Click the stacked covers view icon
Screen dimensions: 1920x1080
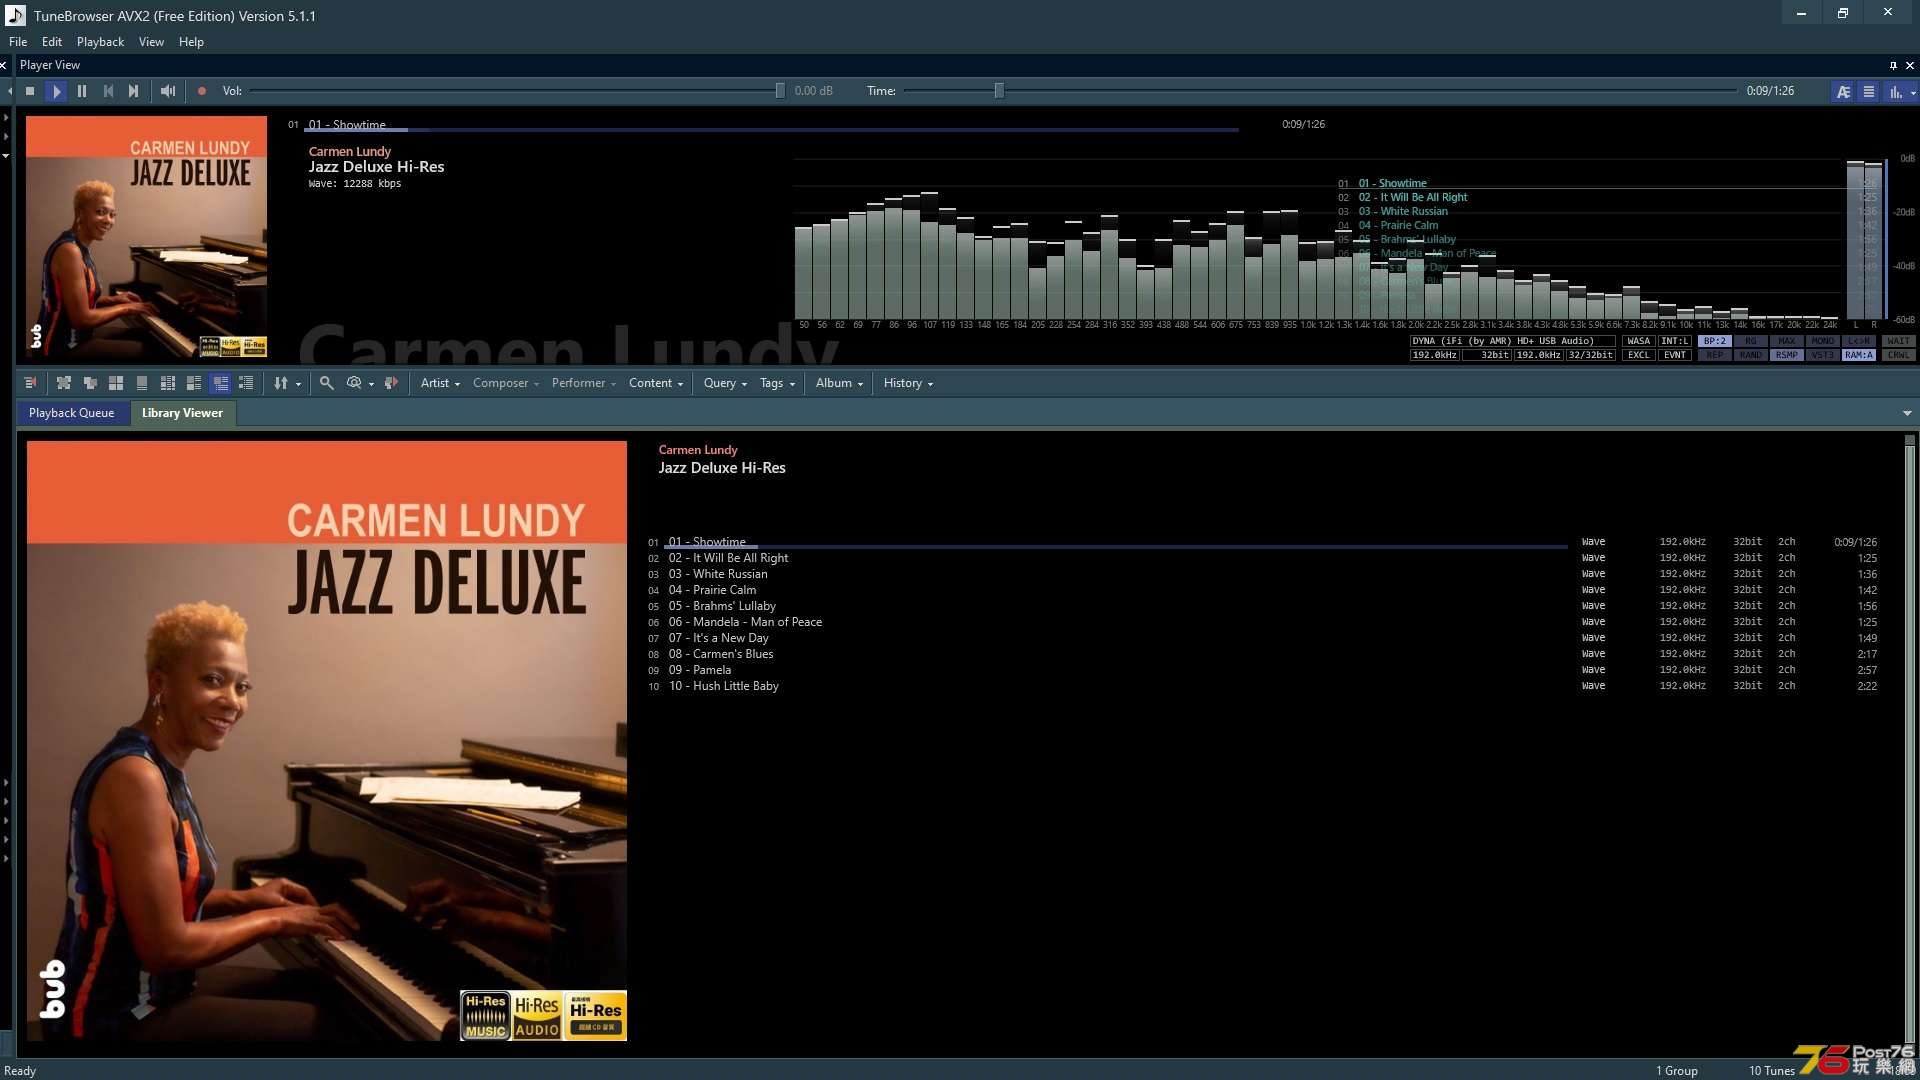tap(90, 383)
